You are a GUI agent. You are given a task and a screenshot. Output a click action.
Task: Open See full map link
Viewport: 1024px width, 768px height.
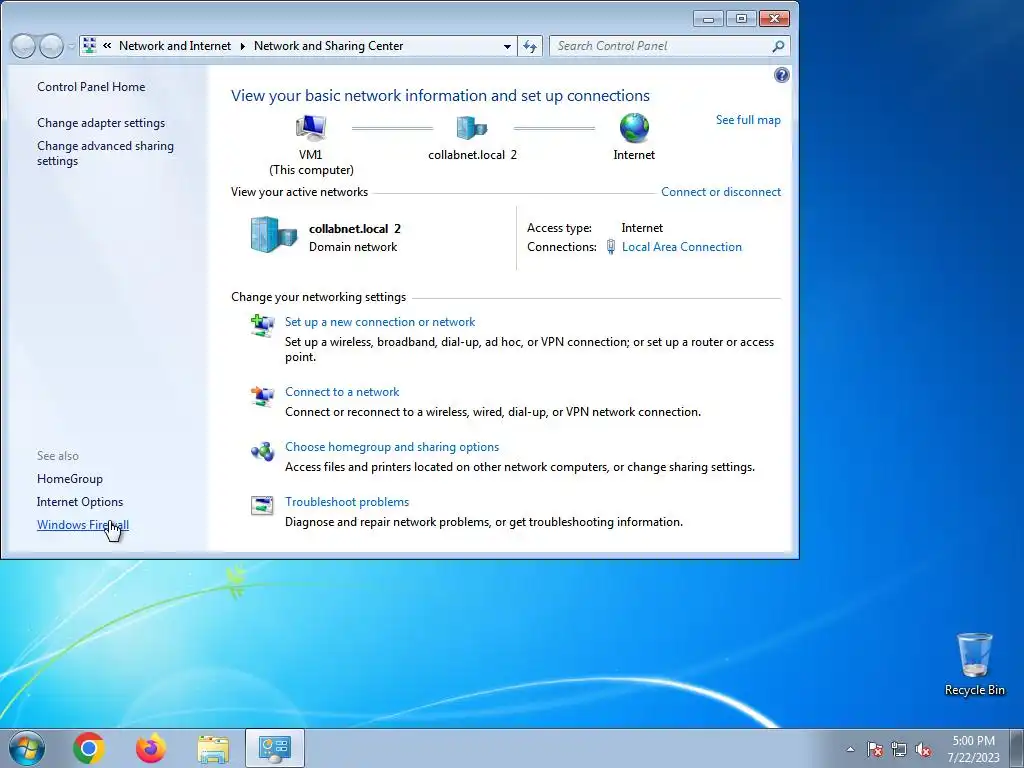pyautogui.click(x=748, y=120)
